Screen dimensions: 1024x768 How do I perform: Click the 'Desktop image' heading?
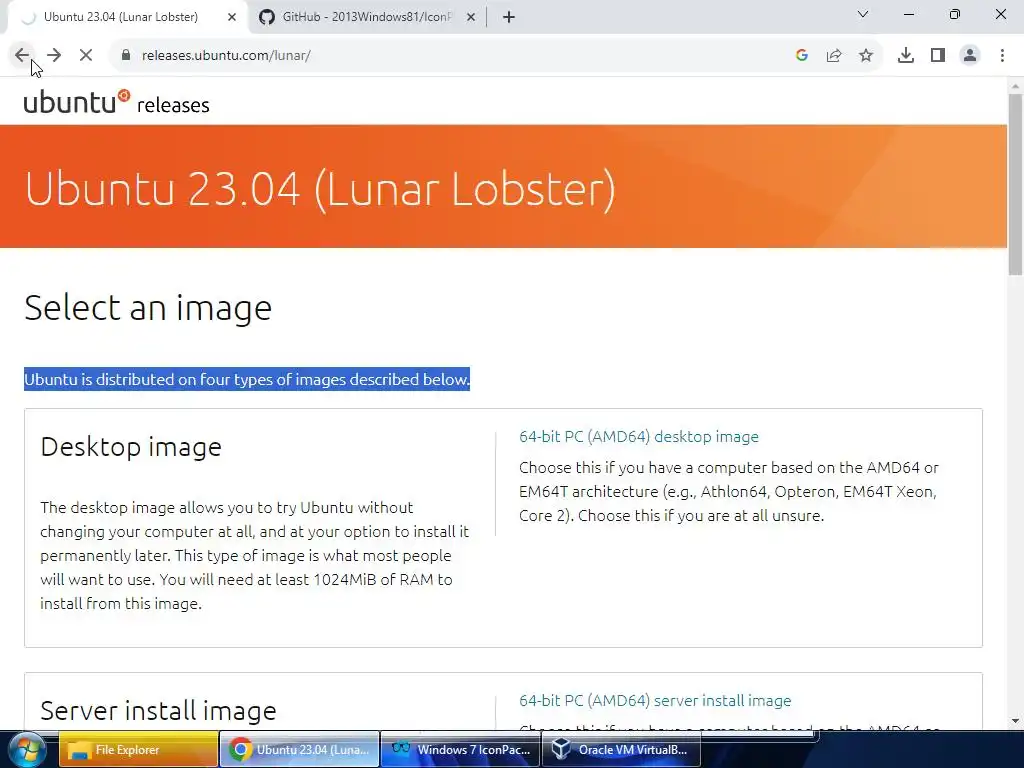click(131, 447)
